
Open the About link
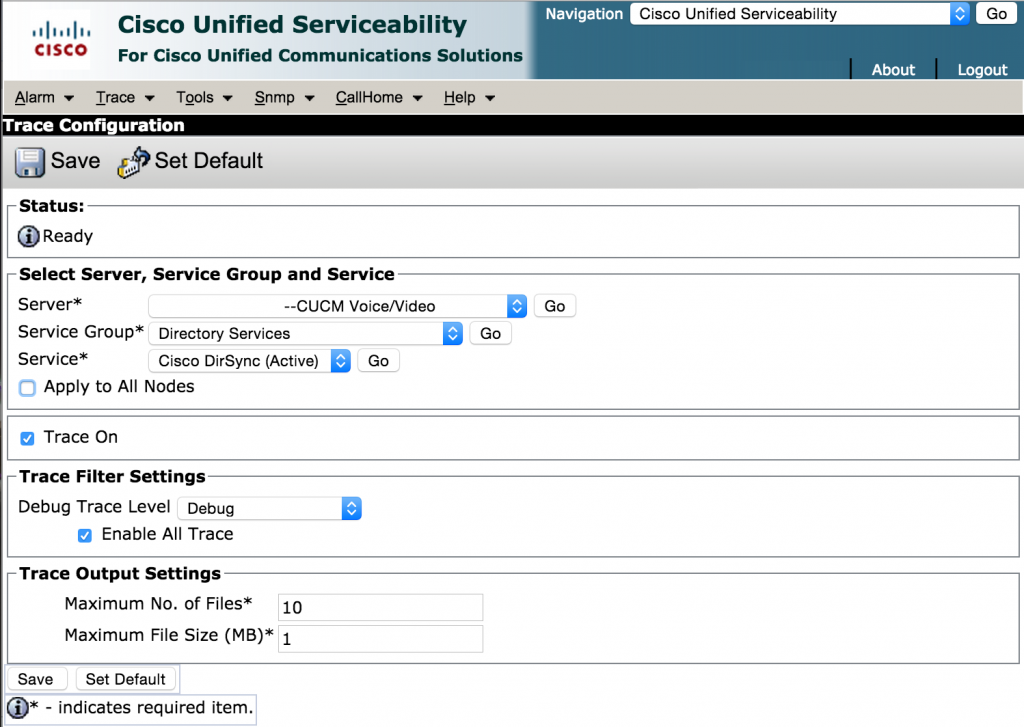893,69
